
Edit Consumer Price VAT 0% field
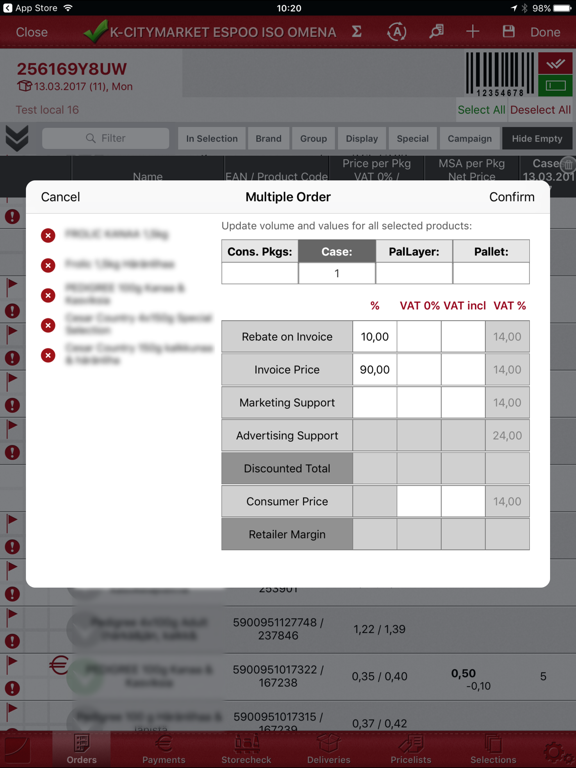coord(419,501)
